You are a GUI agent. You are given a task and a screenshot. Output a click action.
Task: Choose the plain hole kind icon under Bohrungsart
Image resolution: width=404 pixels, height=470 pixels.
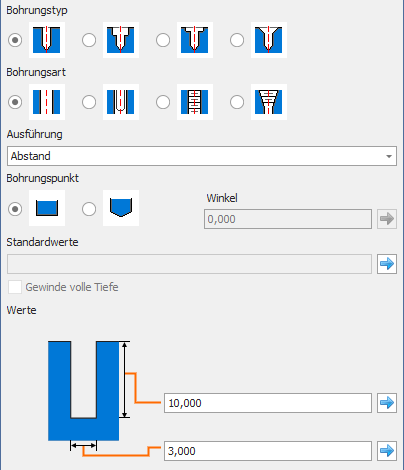coord(47,102)
